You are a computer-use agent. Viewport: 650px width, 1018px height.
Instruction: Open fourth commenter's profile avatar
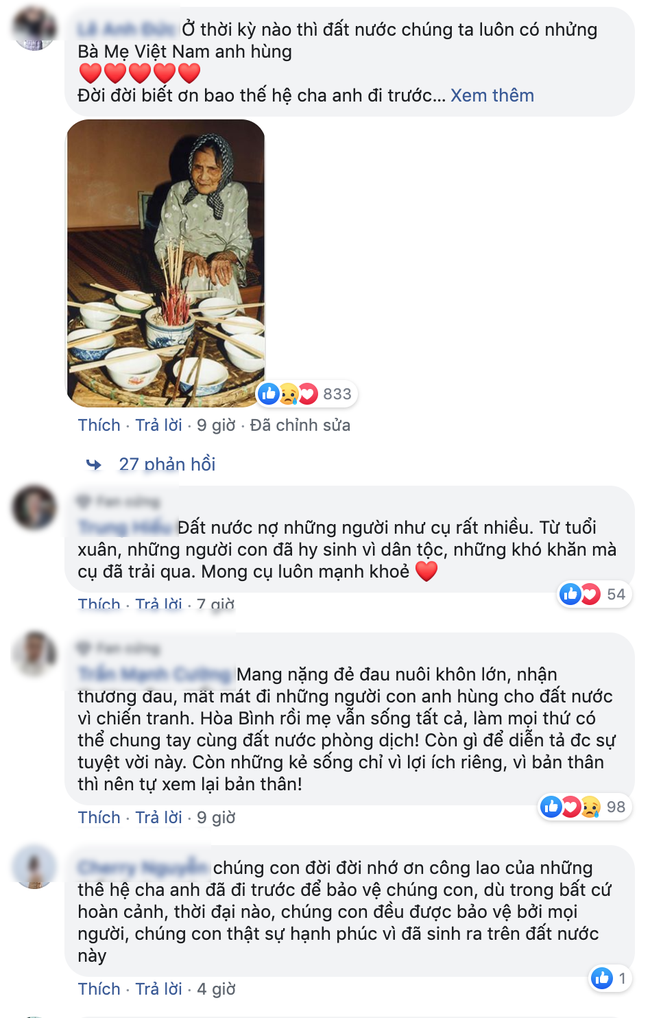click(x=34, y=867)
